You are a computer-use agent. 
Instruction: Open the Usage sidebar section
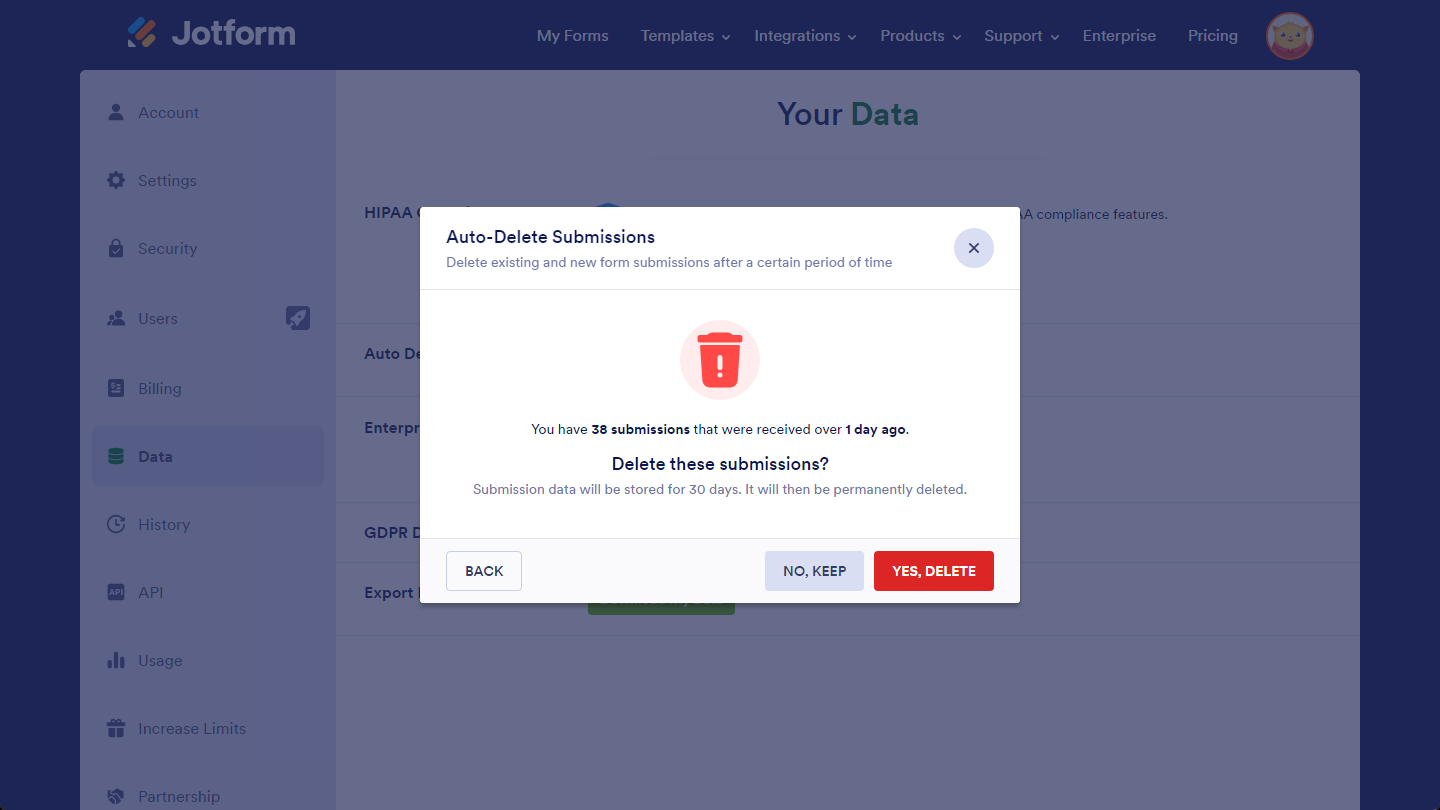(208, 660)
